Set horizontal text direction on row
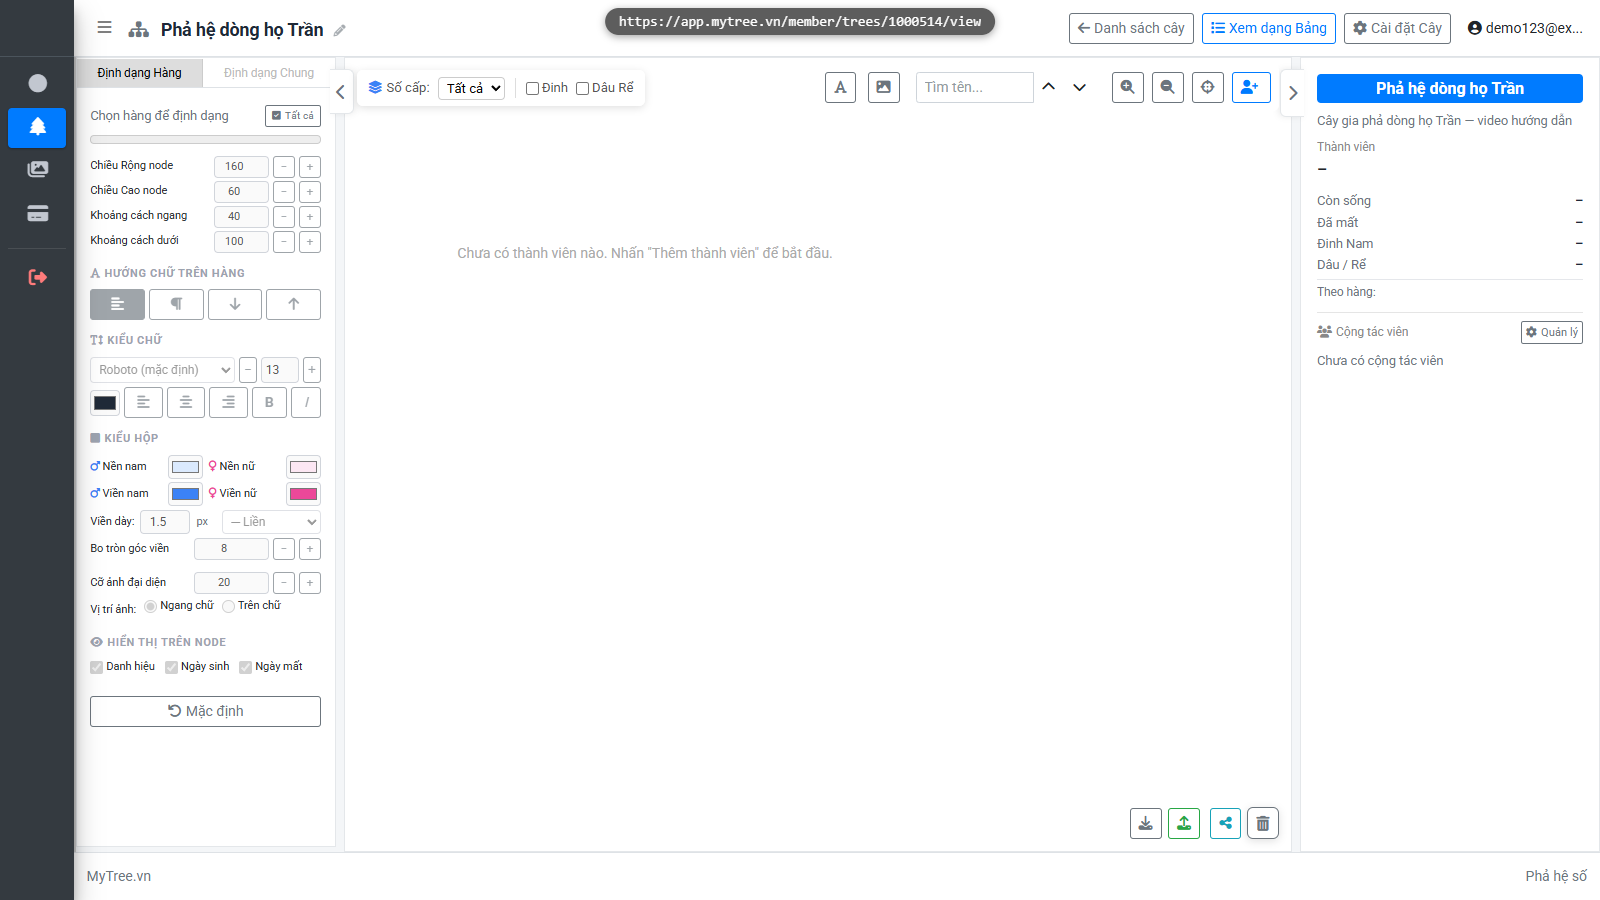This screenshot has width=1600, height=900. click(x=117, y=304)
